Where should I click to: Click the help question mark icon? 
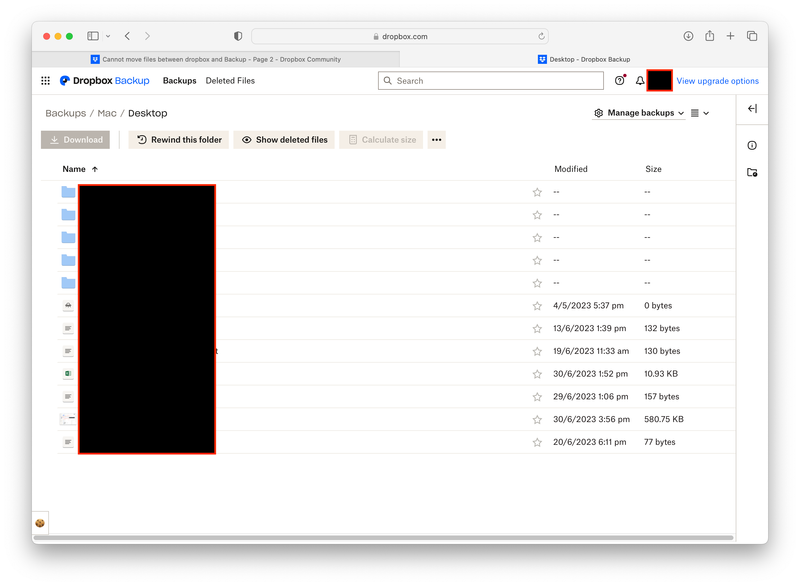pos(620,81)
